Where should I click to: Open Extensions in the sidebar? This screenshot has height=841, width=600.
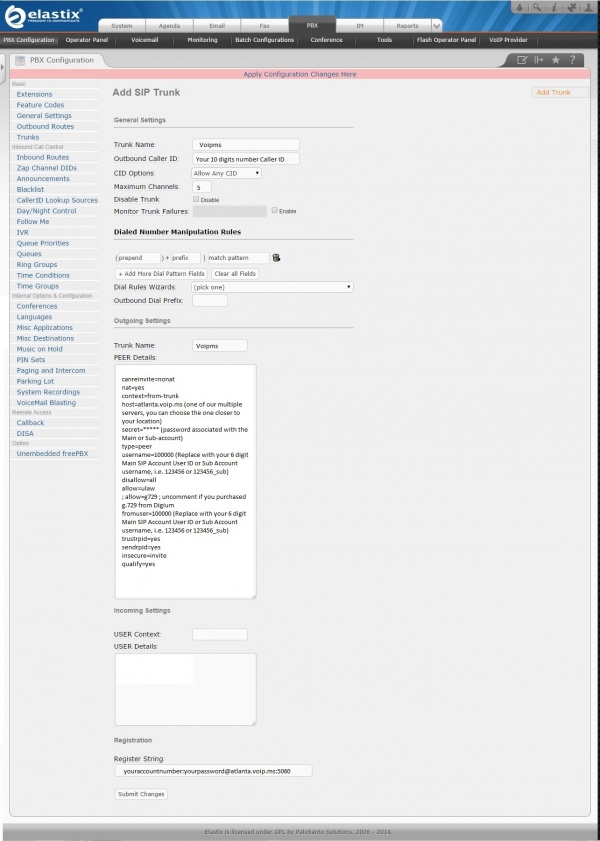34,94
